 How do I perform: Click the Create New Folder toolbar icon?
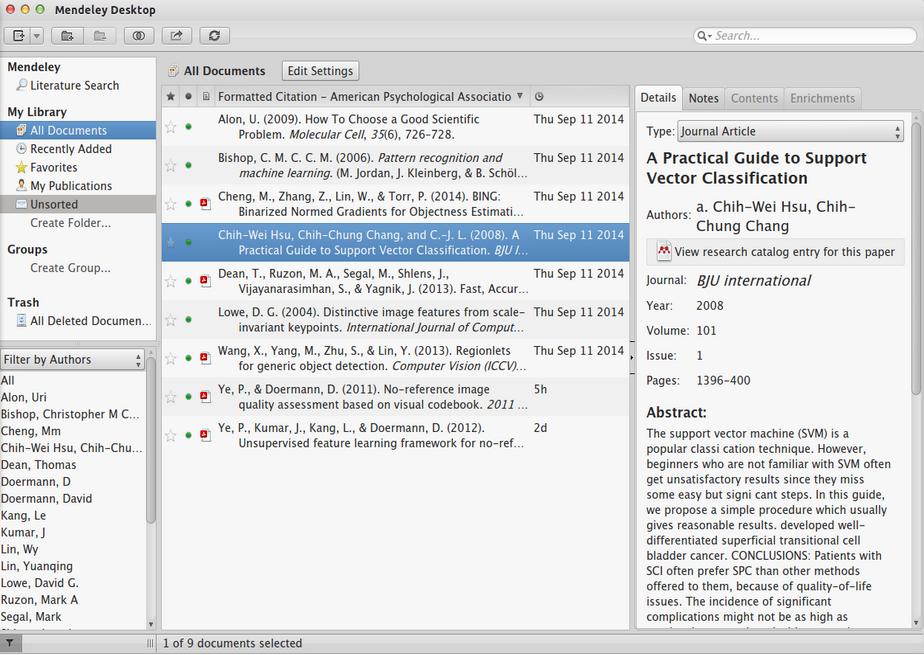coord(67,36)
